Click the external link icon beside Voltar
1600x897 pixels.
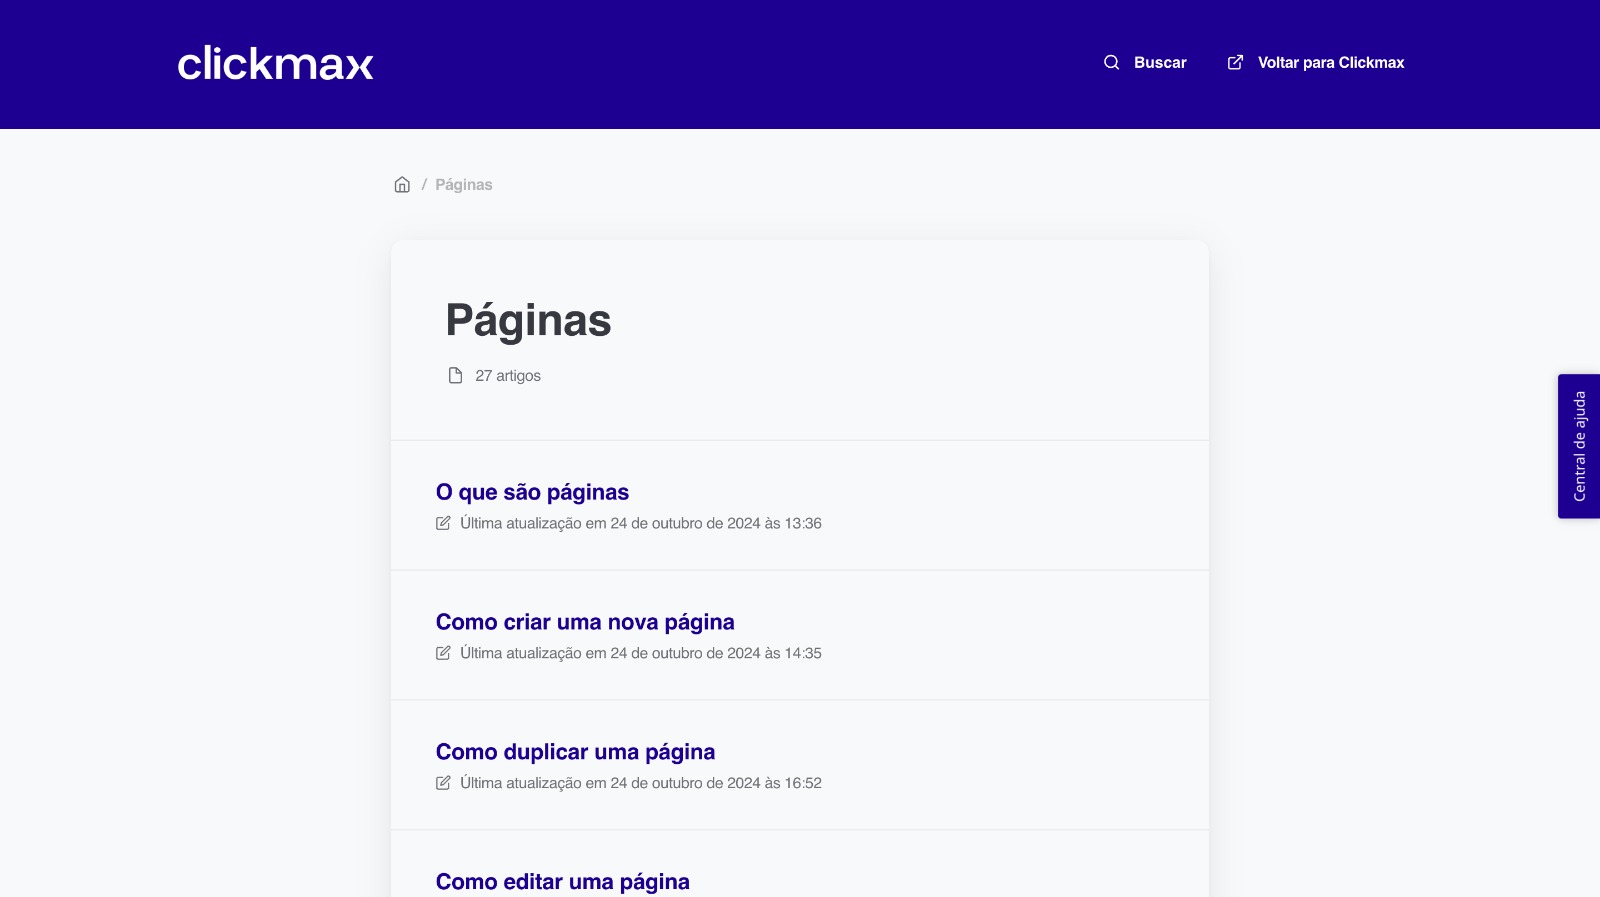pos(1235,62)
